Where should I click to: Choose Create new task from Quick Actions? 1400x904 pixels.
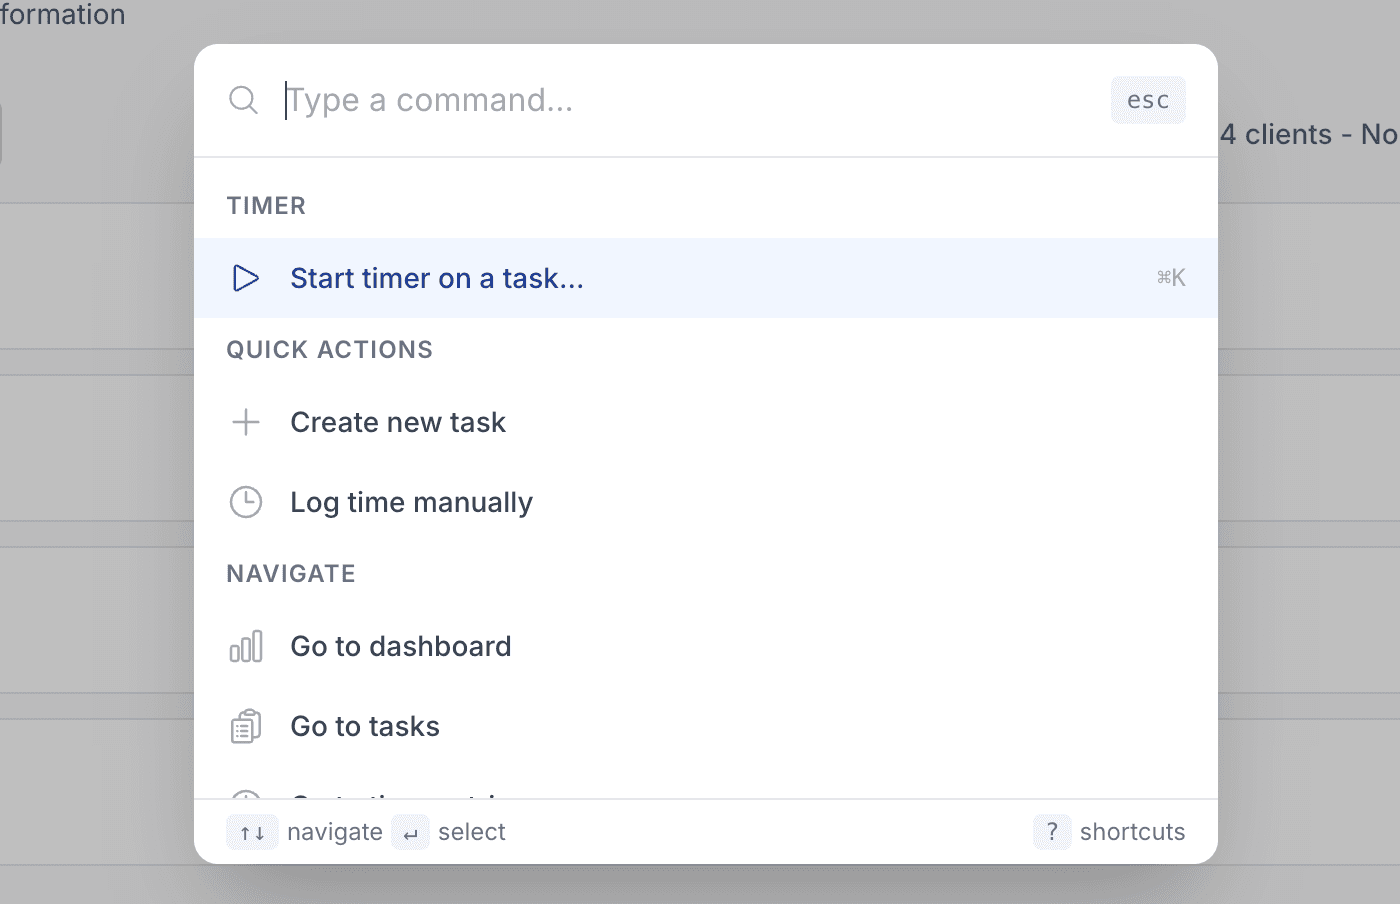(x=398, y=422)
